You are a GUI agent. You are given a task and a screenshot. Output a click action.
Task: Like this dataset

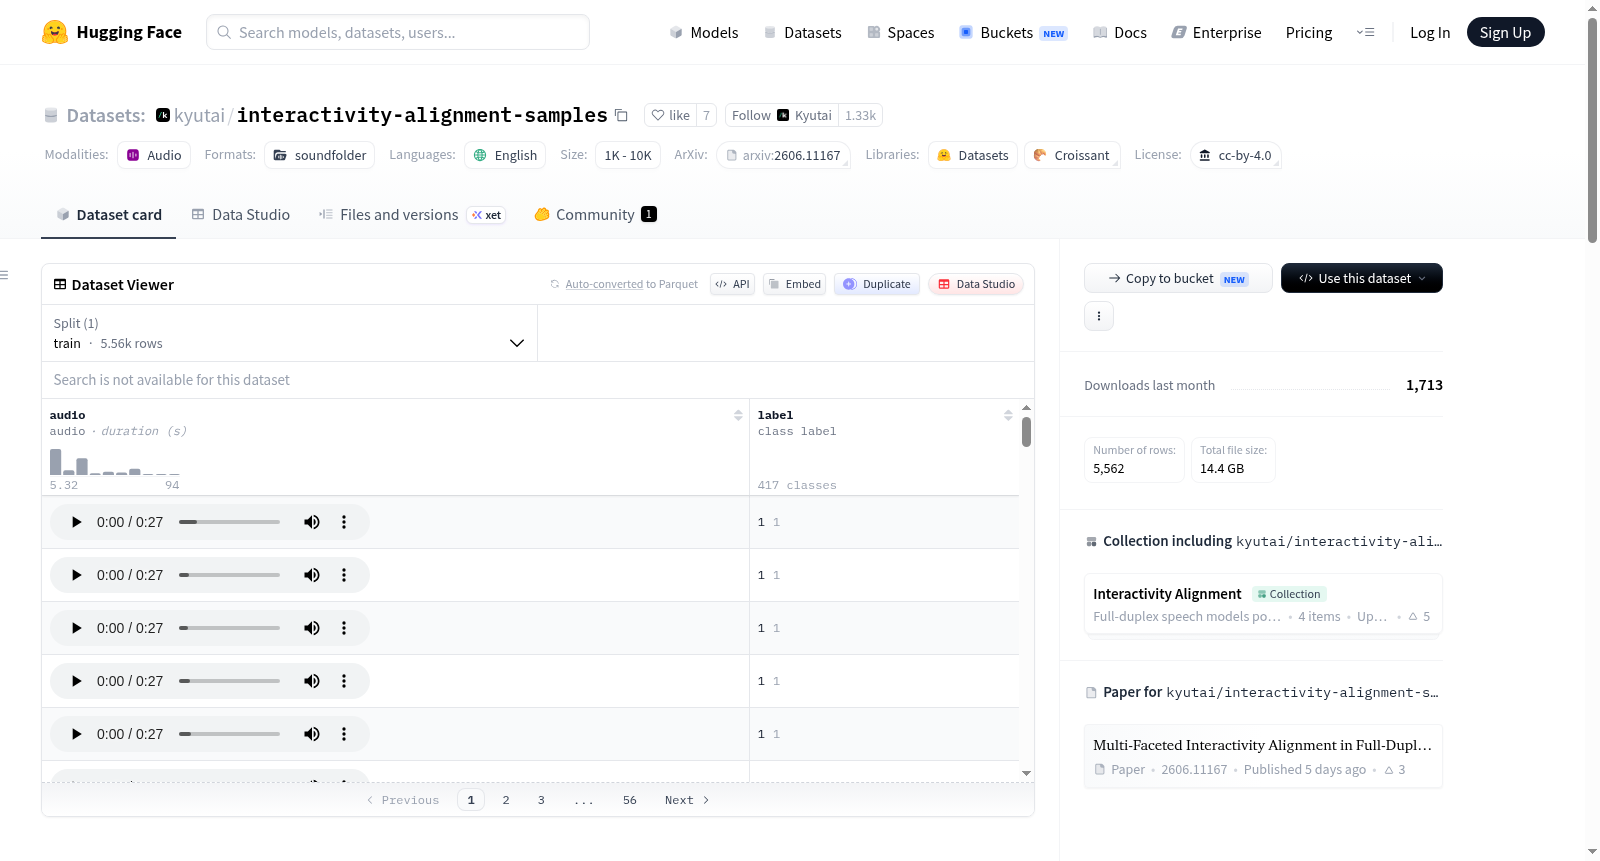point(670,115)
